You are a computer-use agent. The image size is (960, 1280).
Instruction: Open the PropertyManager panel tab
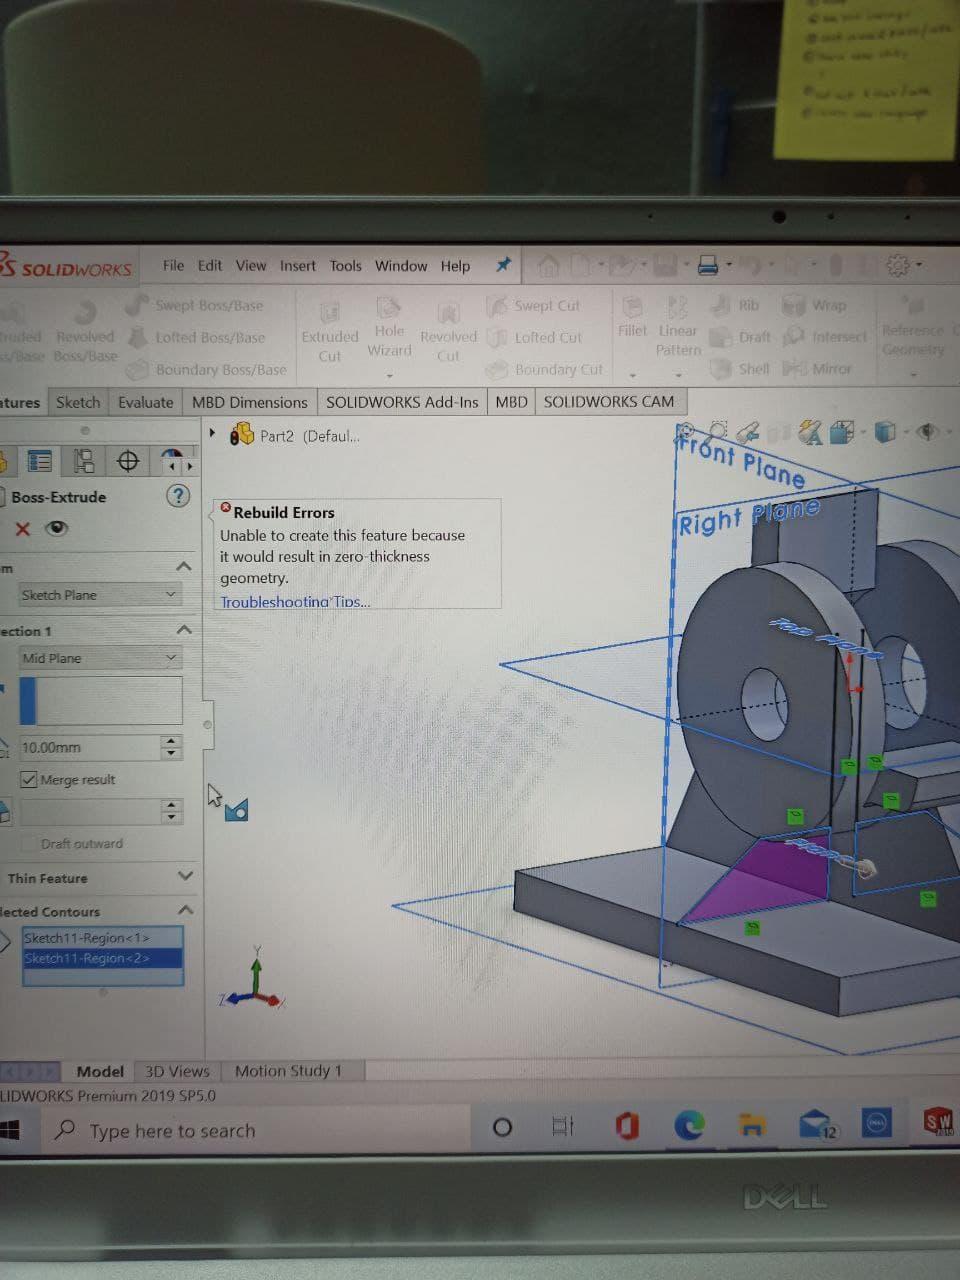[x=40, y=461]
